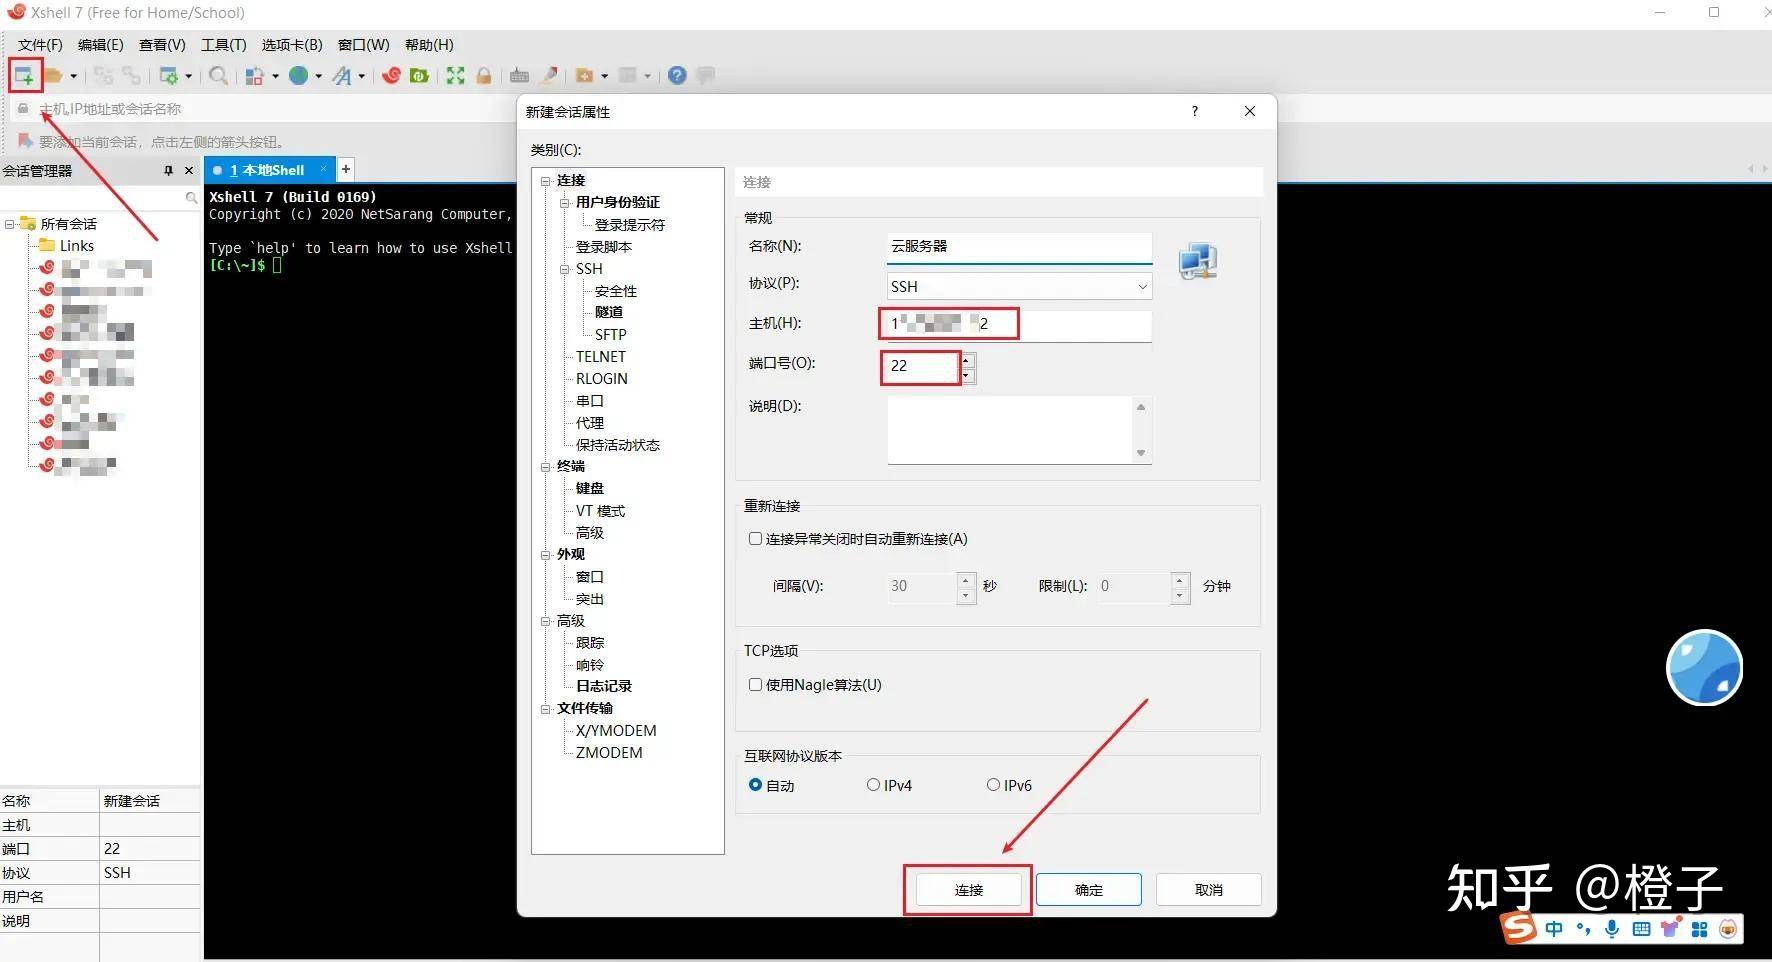Click the Session Manager search icon

click(x=191, y=198)
